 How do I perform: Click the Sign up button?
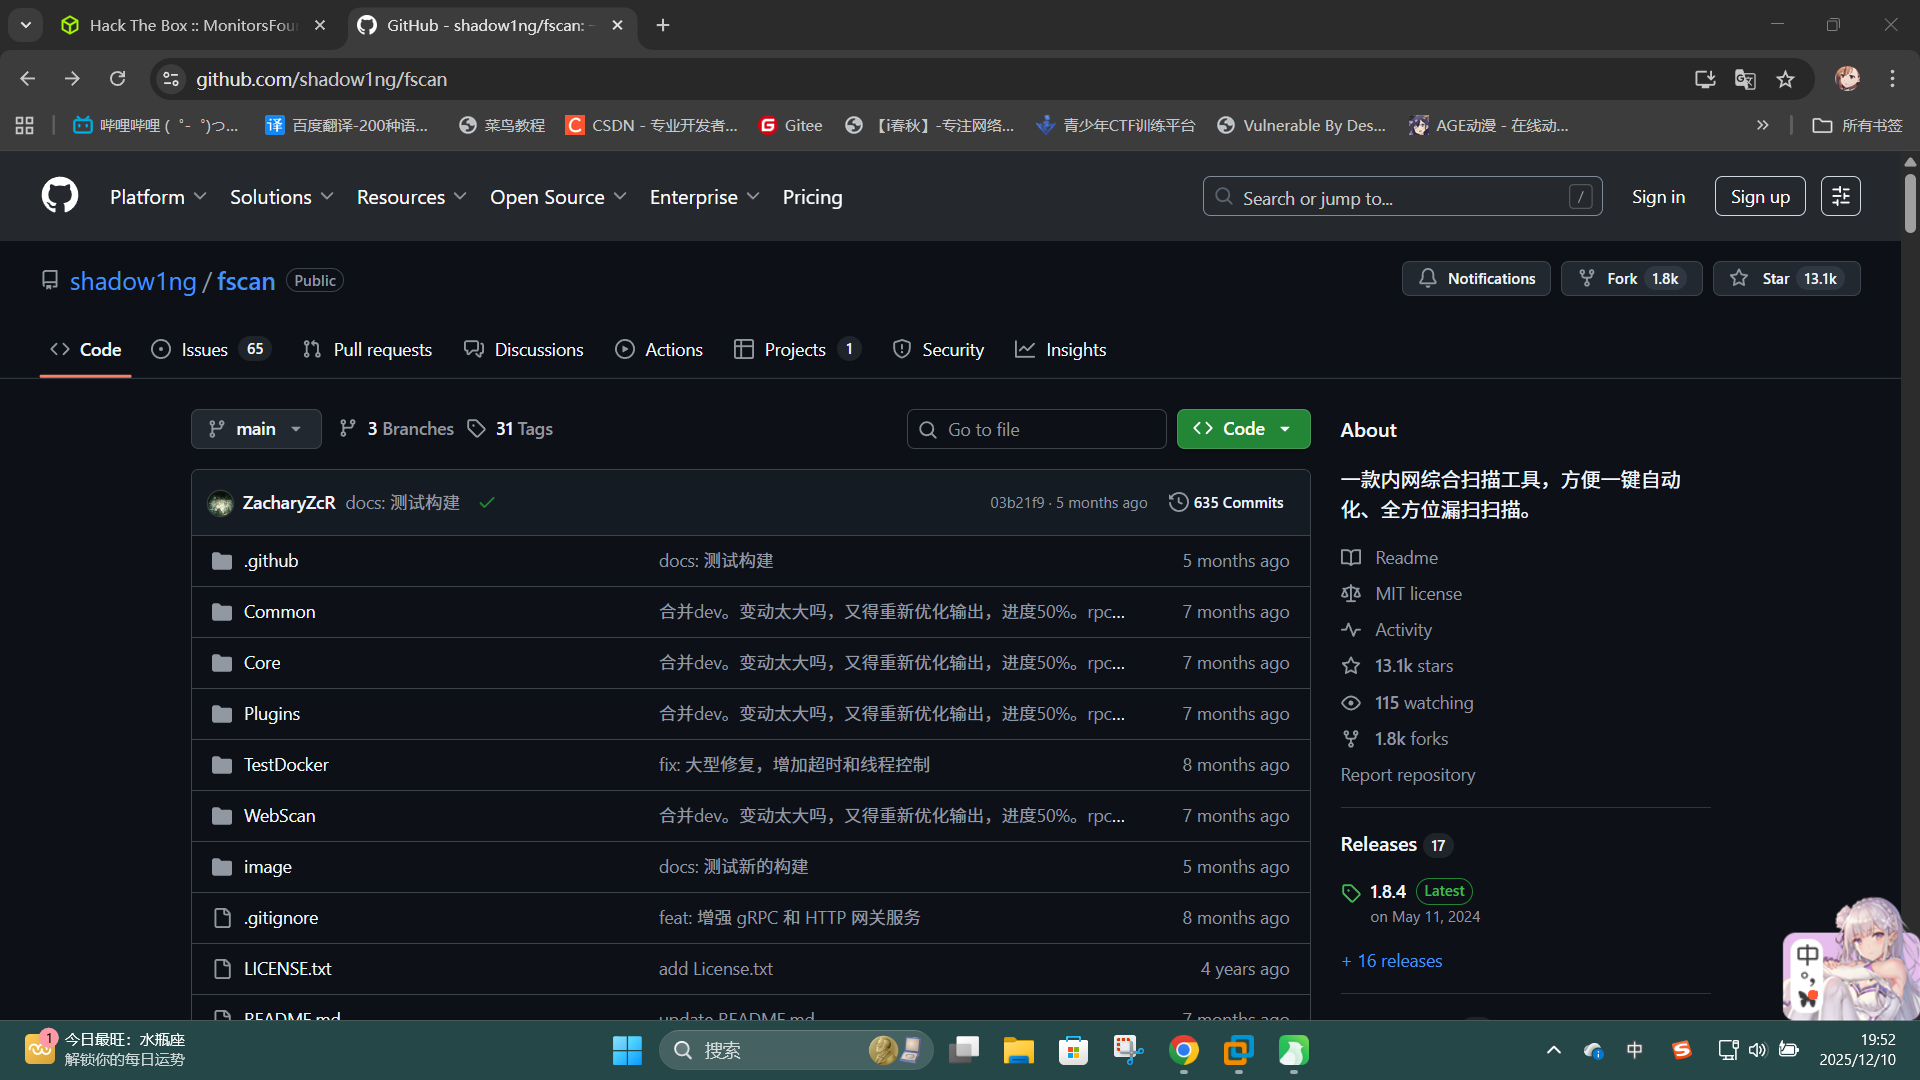point(1759,197)
